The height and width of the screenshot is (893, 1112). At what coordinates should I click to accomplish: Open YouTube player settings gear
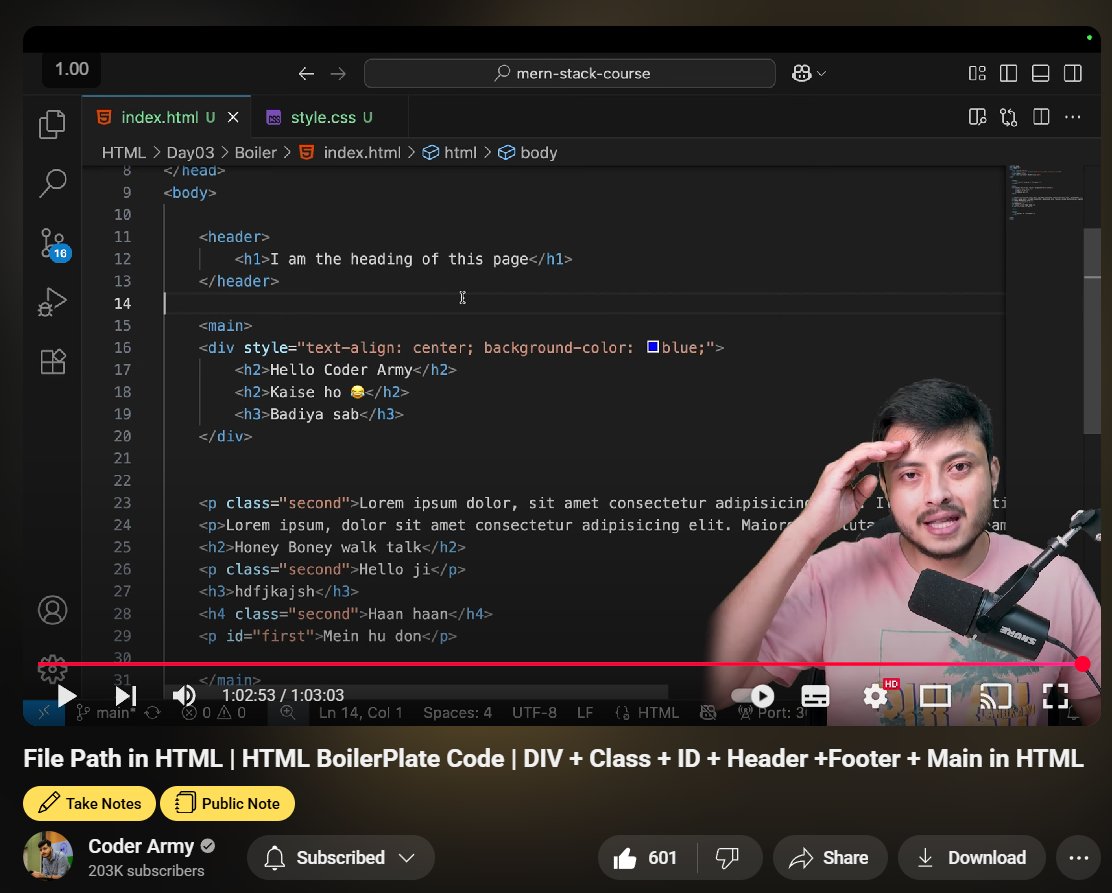(x=876, y=696)
